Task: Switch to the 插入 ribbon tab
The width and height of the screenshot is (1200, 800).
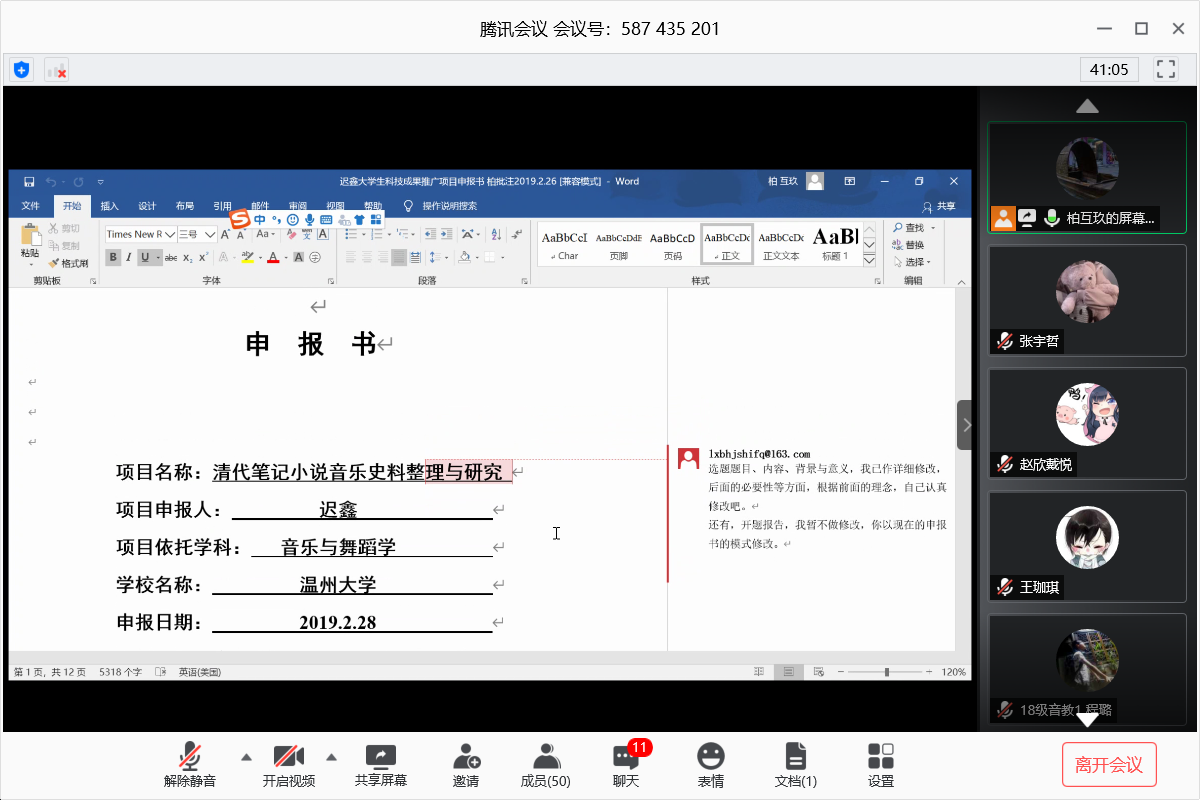Action: 109,206
